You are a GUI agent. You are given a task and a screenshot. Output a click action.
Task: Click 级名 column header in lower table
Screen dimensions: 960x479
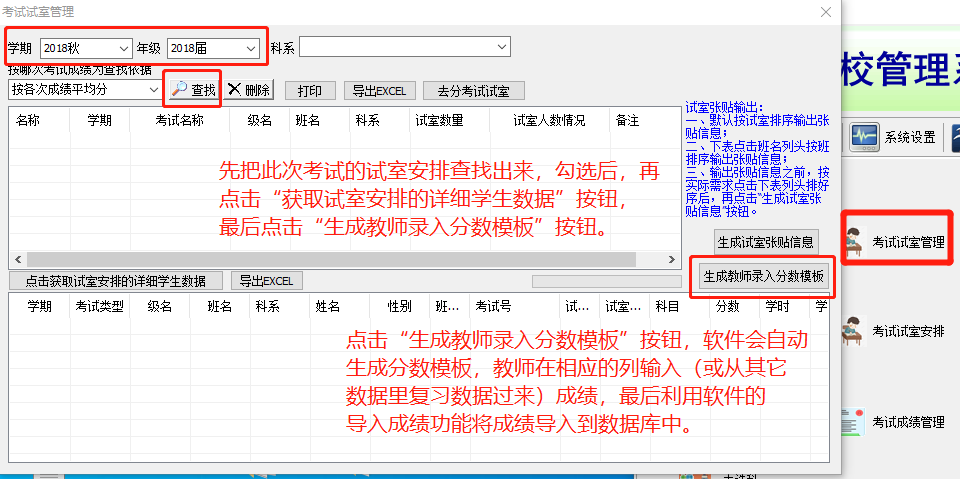[x=160, y=307]
